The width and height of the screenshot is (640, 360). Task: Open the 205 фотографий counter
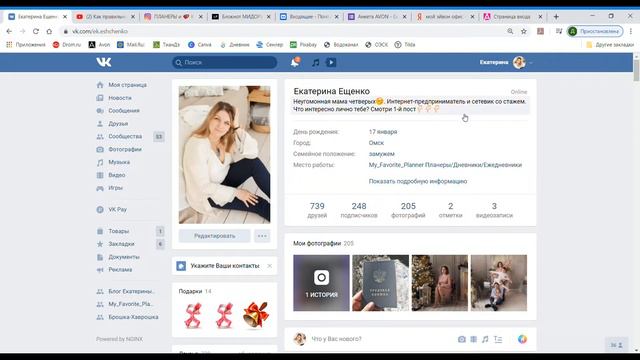click(x=408, y=210)
